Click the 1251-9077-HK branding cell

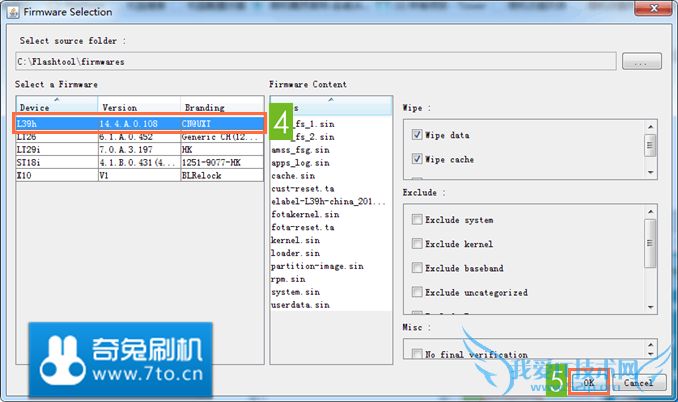click(222, 163)
